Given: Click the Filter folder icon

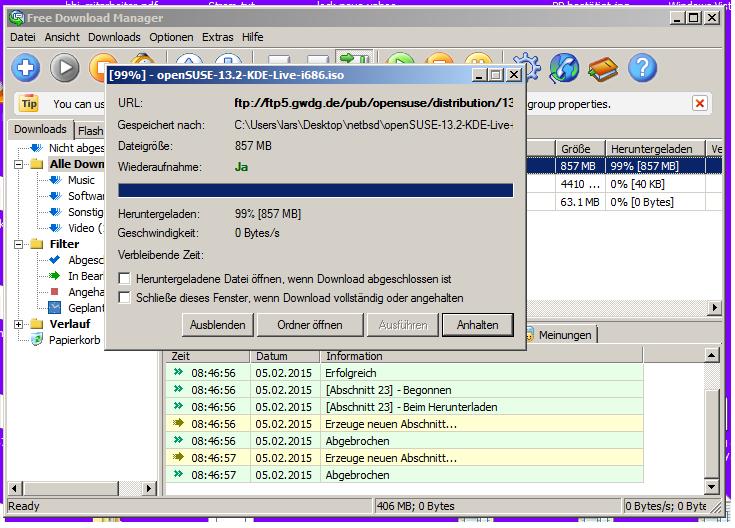Looking at the screenshot, I should (37, 244).
